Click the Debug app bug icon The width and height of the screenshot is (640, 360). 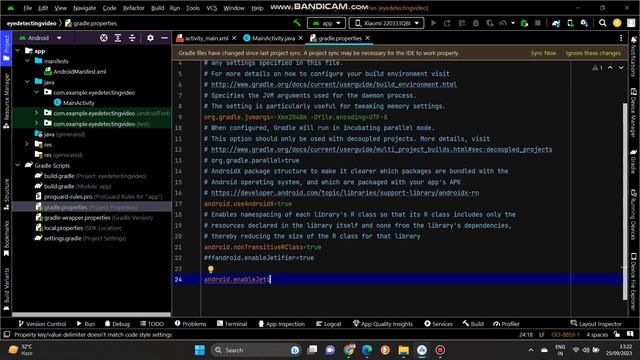pyautogui.click(x=476, y=23)
